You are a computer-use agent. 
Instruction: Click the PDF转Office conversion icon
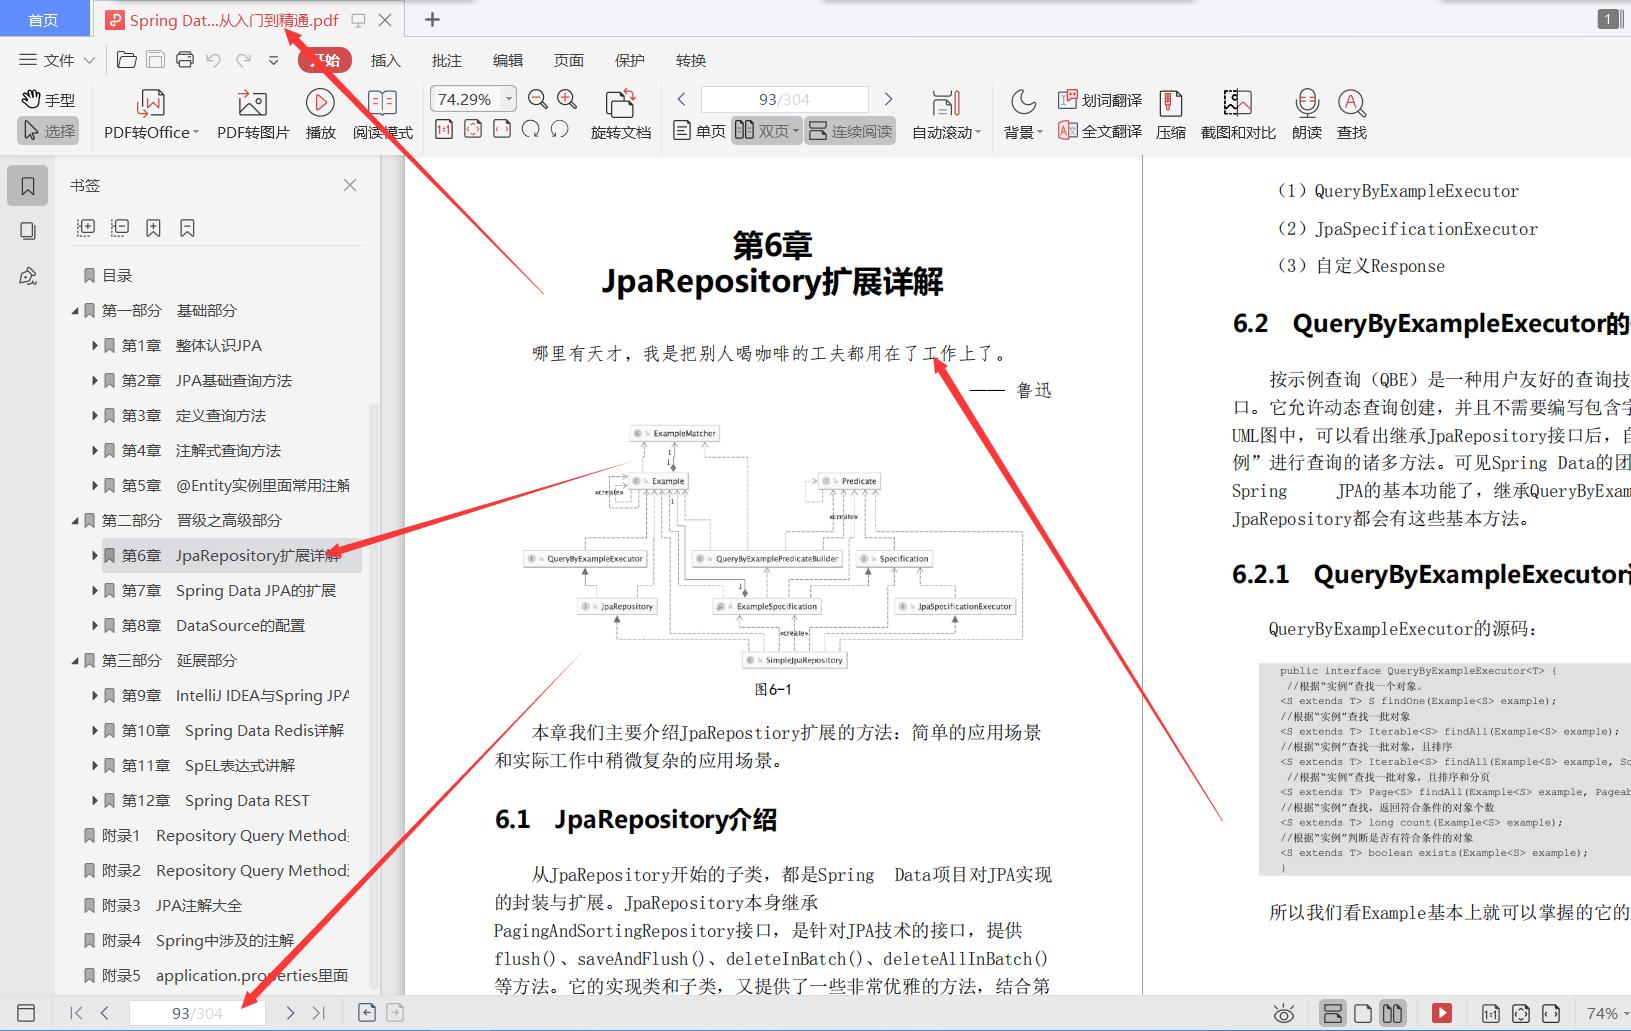click(x=150, y=104)
